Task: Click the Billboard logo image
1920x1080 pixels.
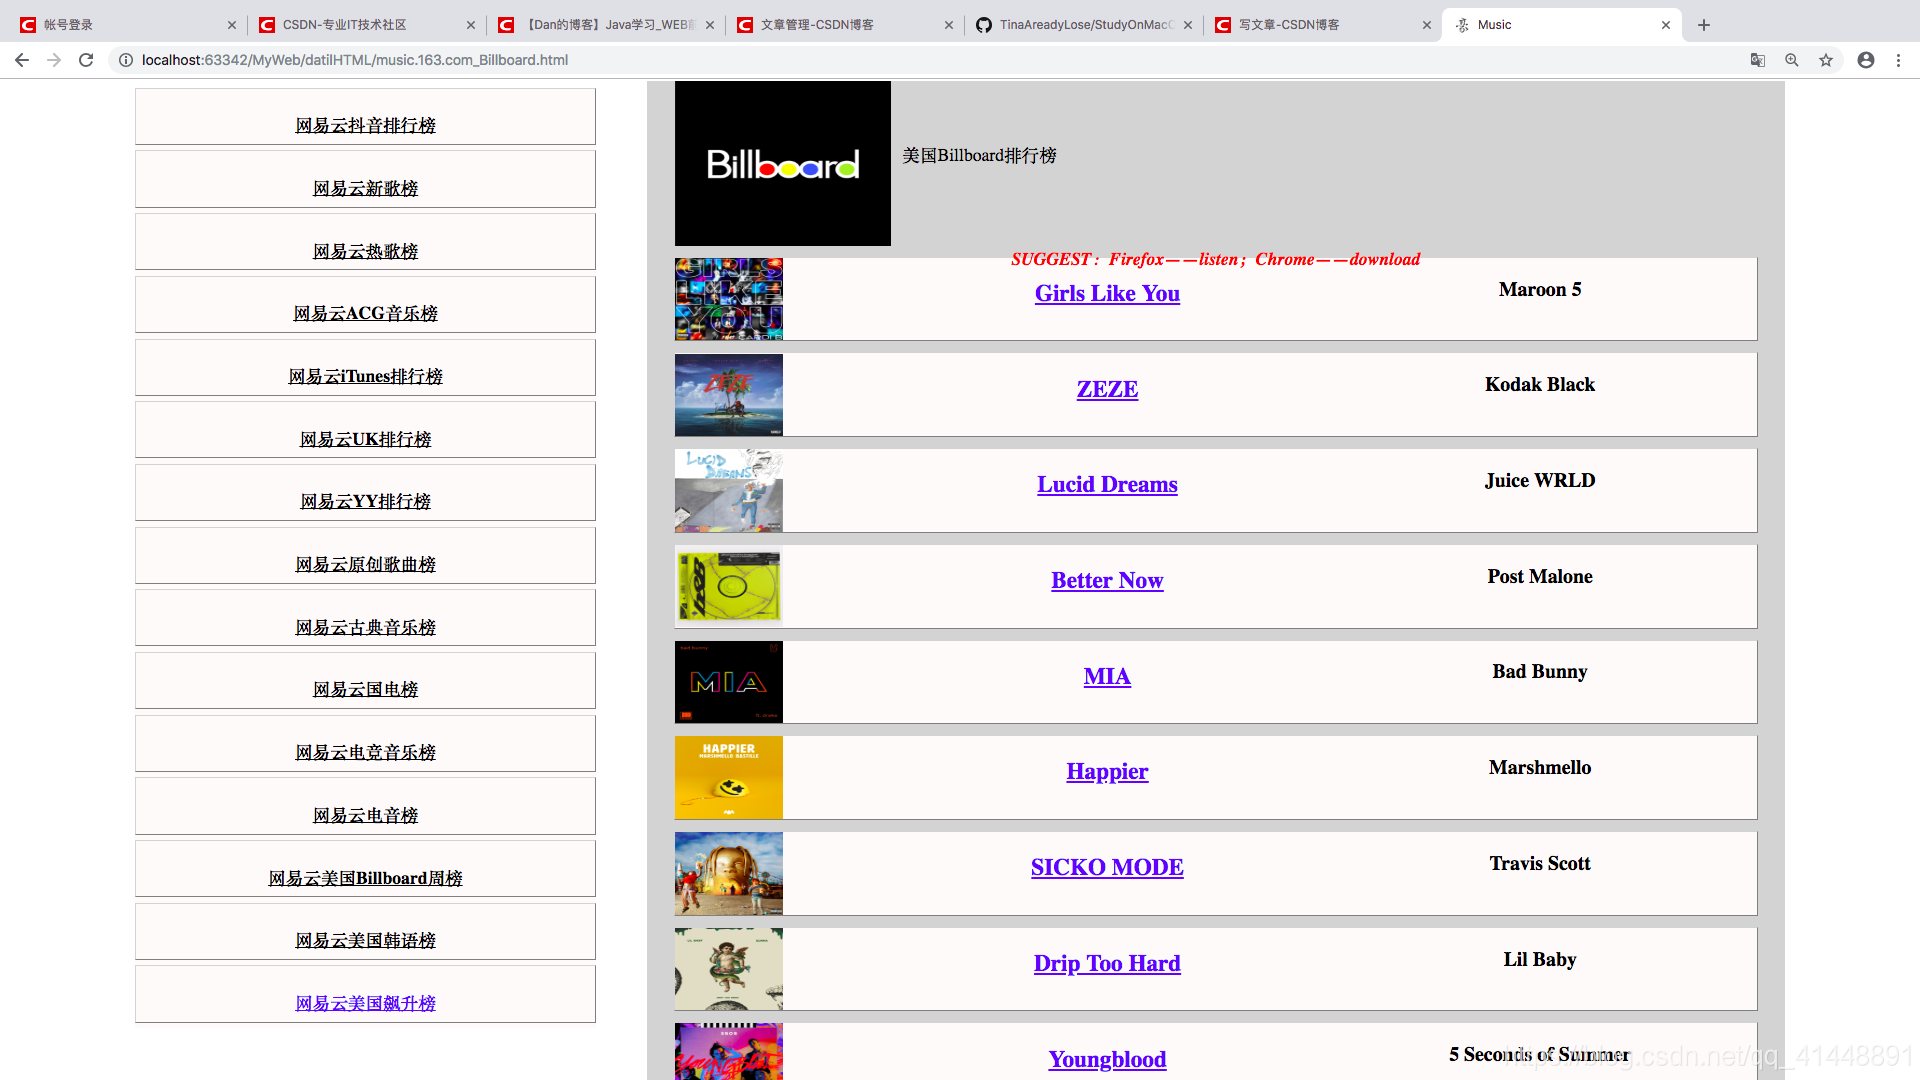Action: point(783,163)
